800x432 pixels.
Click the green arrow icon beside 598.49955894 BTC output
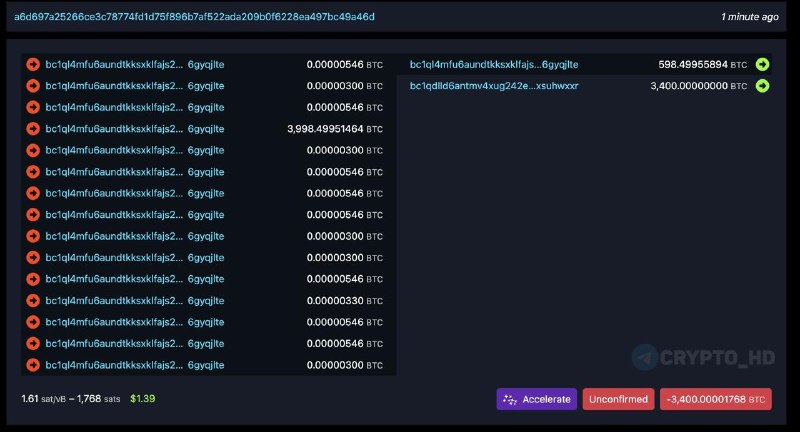[x=762, y=64]
